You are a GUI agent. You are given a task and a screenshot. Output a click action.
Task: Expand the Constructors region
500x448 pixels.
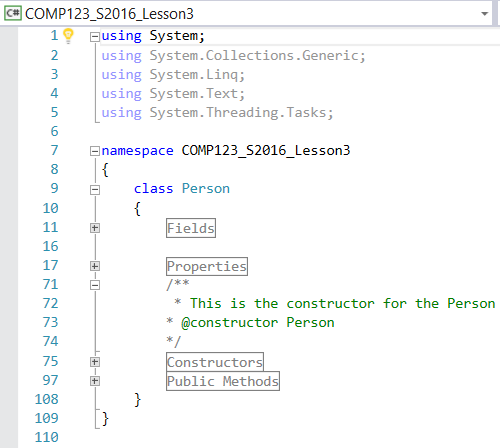click(95, 362)
